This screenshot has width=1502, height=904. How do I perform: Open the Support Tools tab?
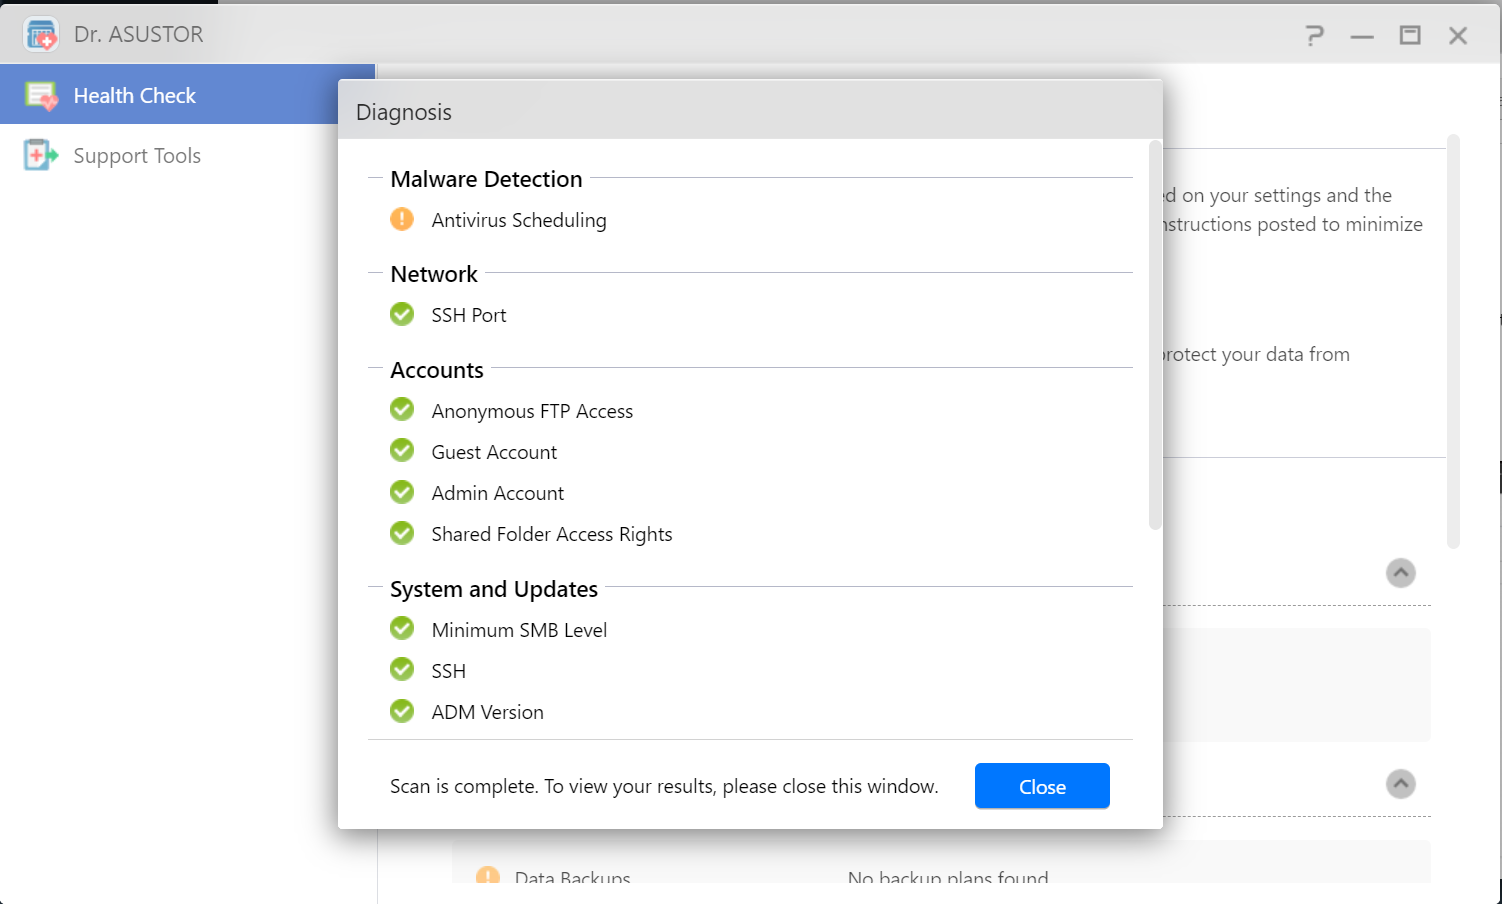point(137,156)
